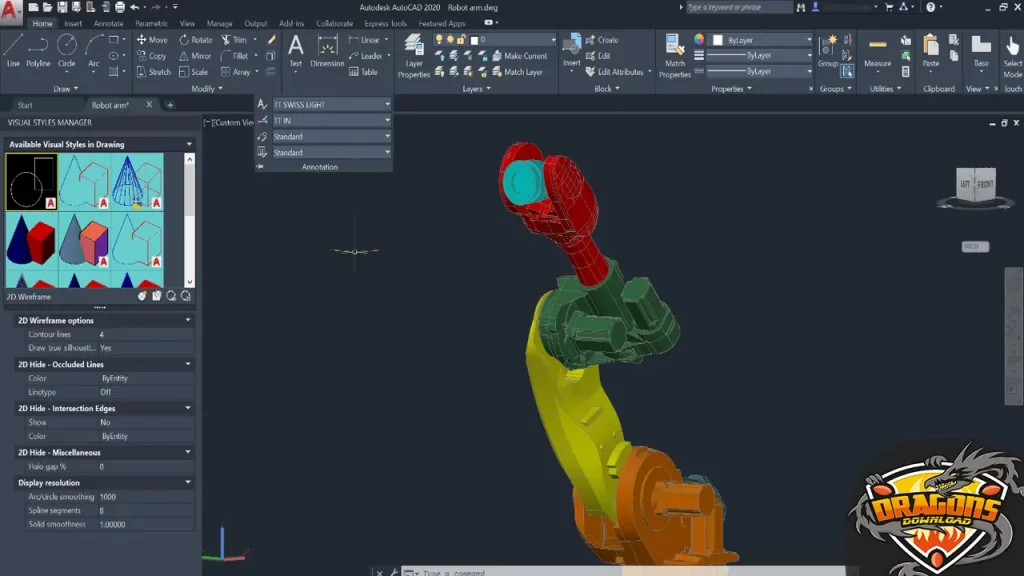
Task: Collapse the Display resolution section
Action: [x=186, y=482]
